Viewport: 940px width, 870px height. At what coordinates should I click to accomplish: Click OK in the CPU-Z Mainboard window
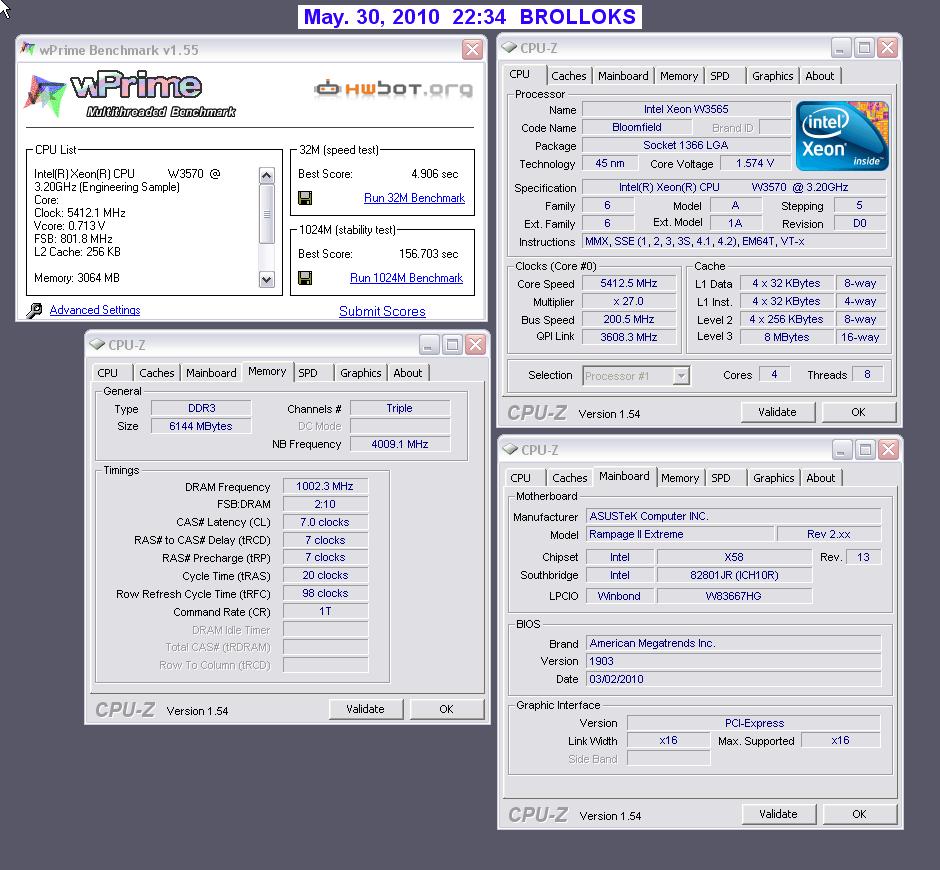coord(860,814)
